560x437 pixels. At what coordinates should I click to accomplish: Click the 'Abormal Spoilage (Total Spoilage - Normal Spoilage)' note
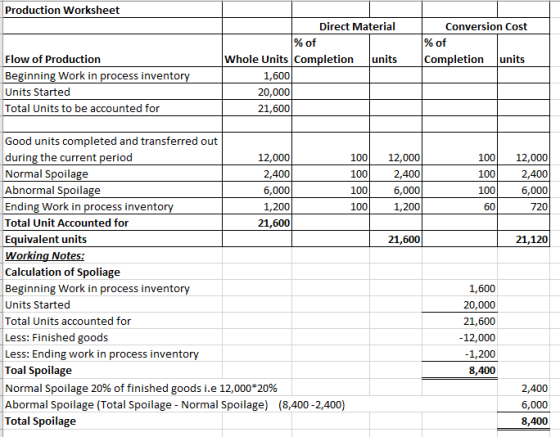pos(136,405)
